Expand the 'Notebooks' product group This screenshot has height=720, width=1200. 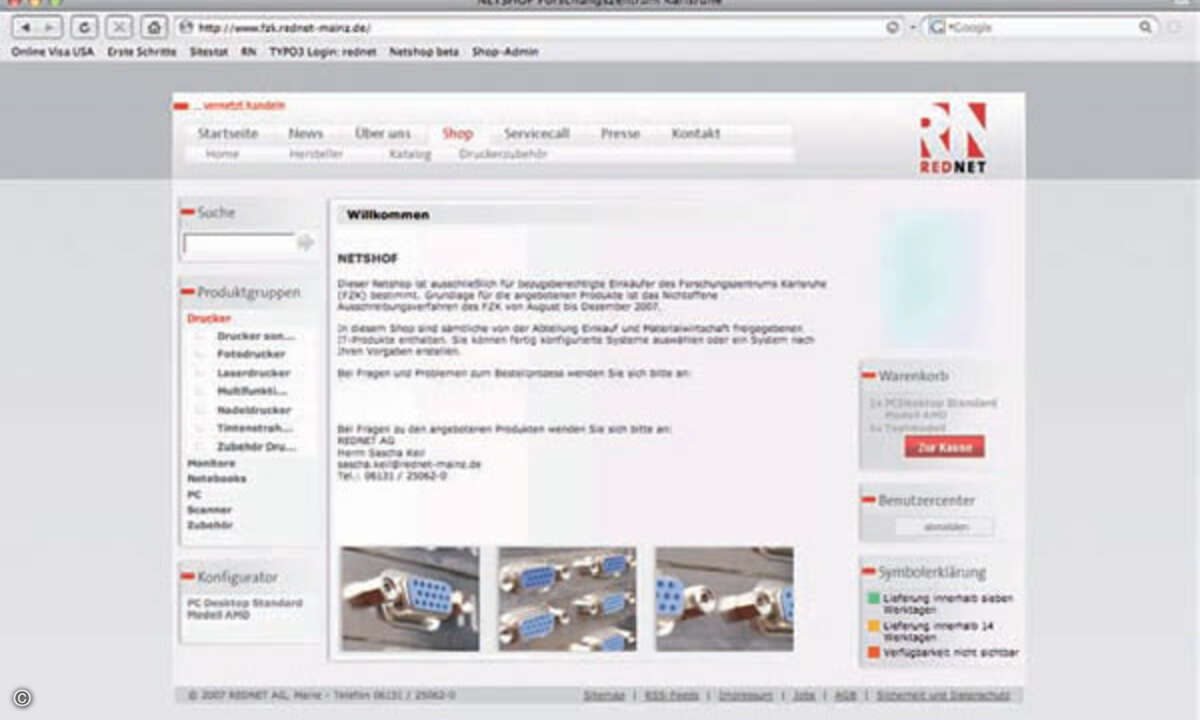pyautogui.click(x=216, y=479)
